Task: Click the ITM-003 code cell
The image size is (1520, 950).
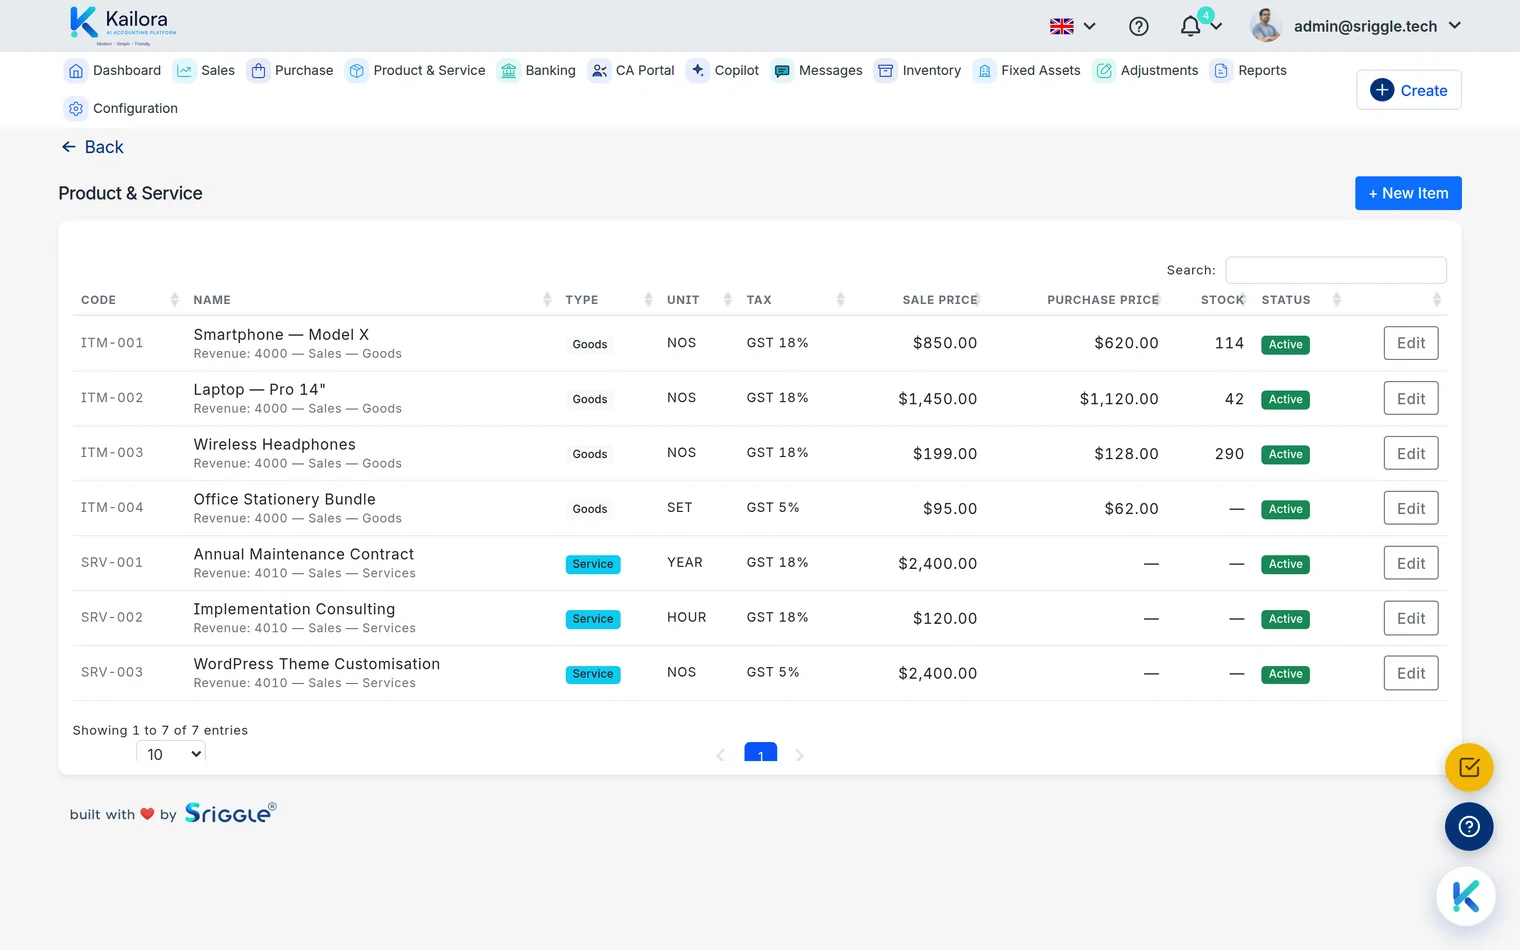Action: (112, 453)
